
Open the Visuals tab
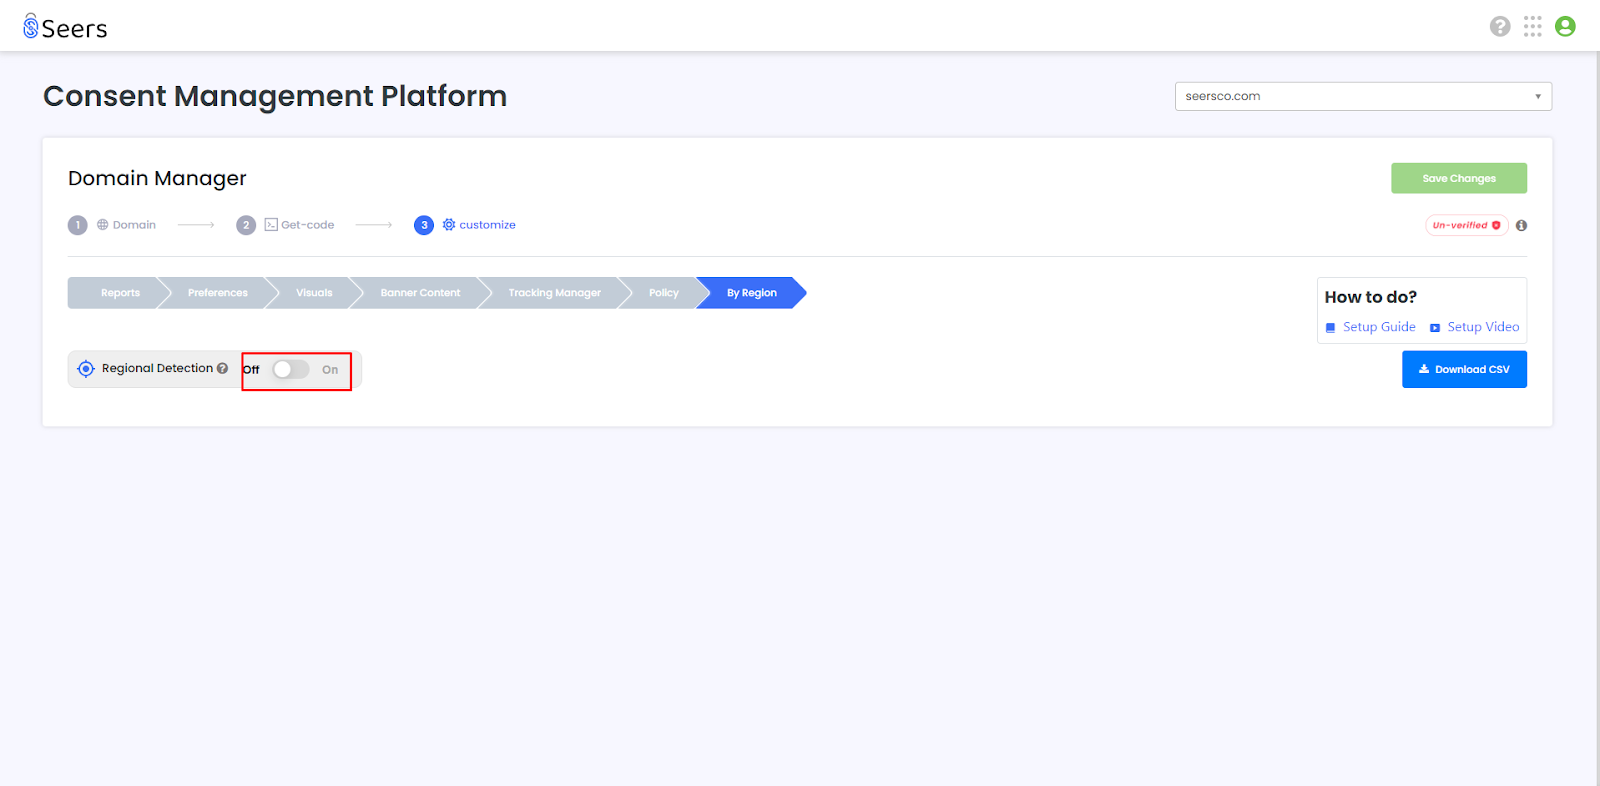click(x=314, y=293)
